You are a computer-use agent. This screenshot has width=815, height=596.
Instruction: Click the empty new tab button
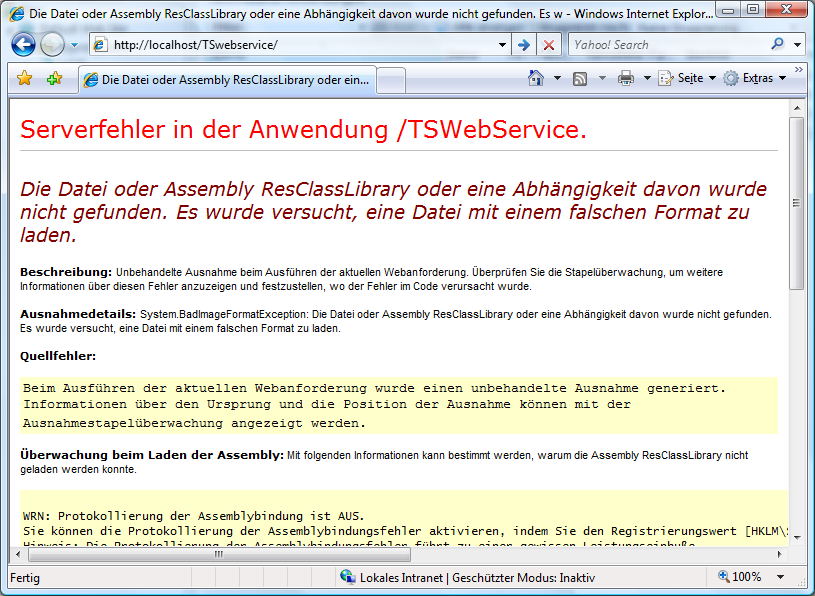[x=390, y=79]
